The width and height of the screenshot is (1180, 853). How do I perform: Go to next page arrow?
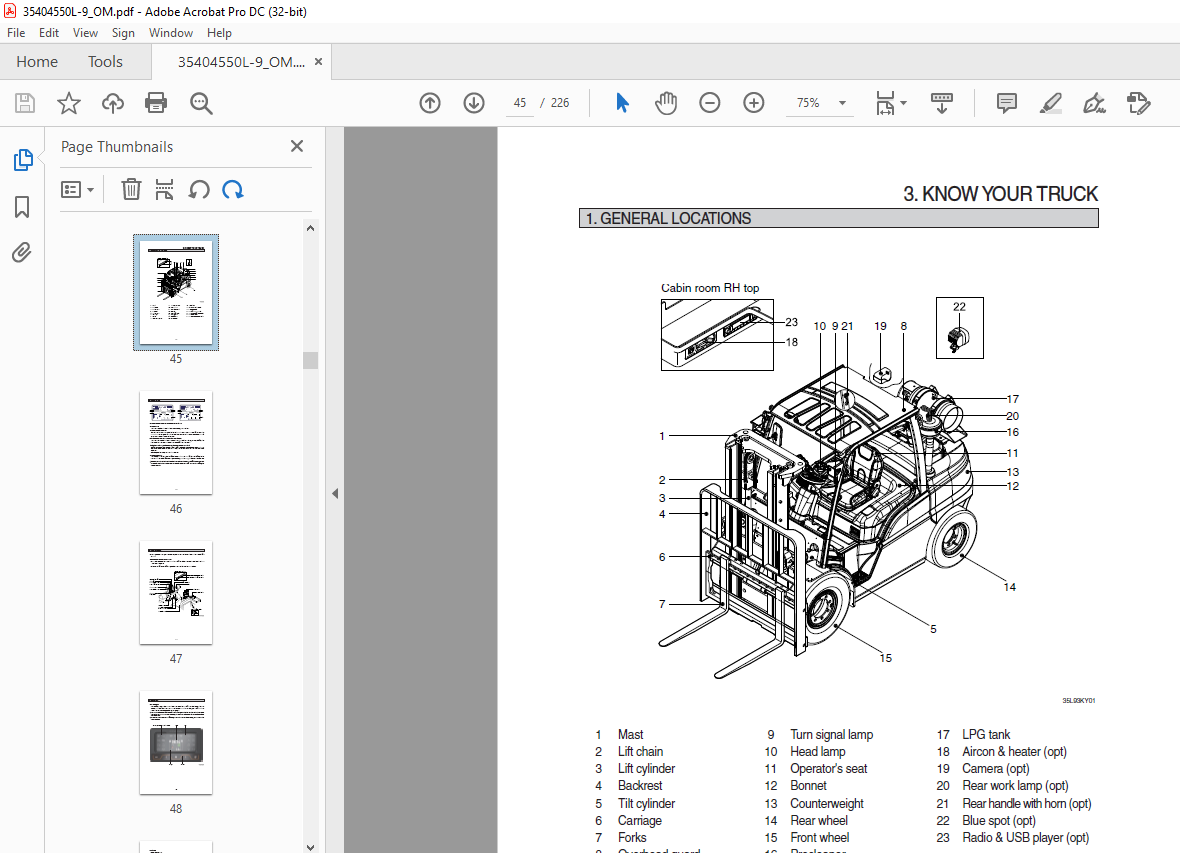(473, 103)
